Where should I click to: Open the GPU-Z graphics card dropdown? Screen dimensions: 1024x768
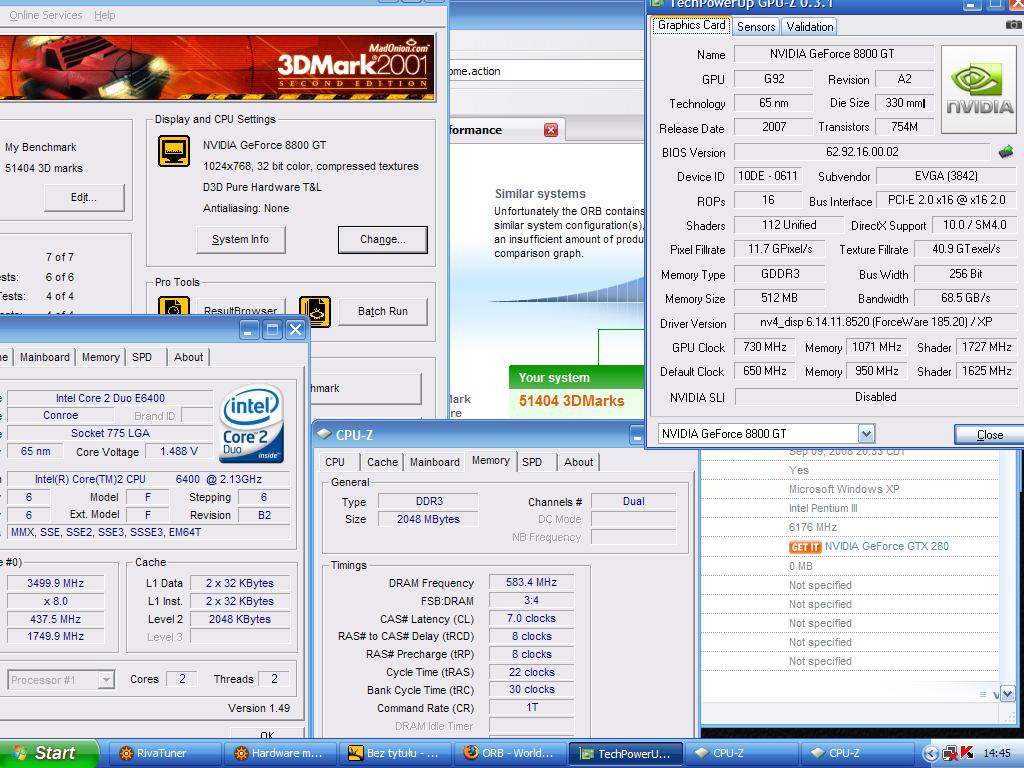click(866, 434)
